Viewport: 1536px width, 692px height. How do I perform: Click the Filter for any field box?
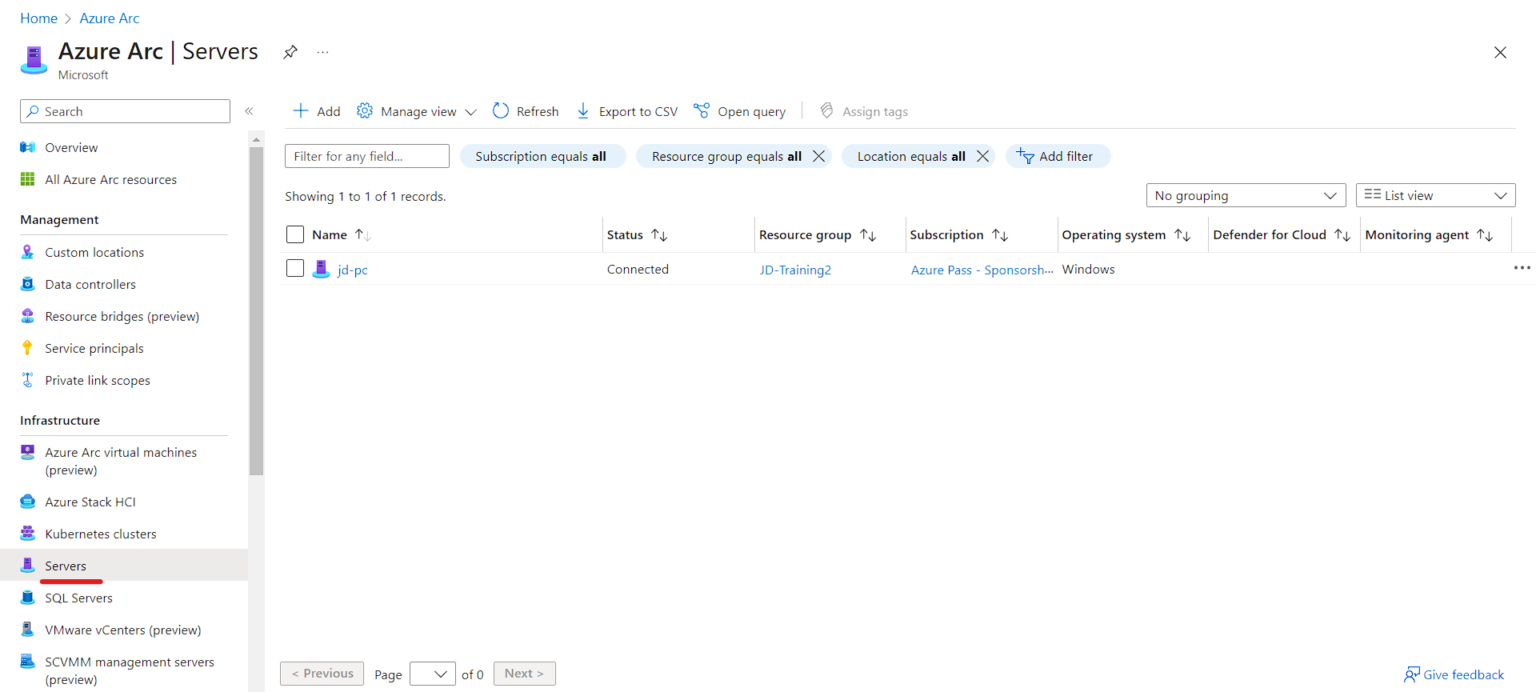[366, 156]
